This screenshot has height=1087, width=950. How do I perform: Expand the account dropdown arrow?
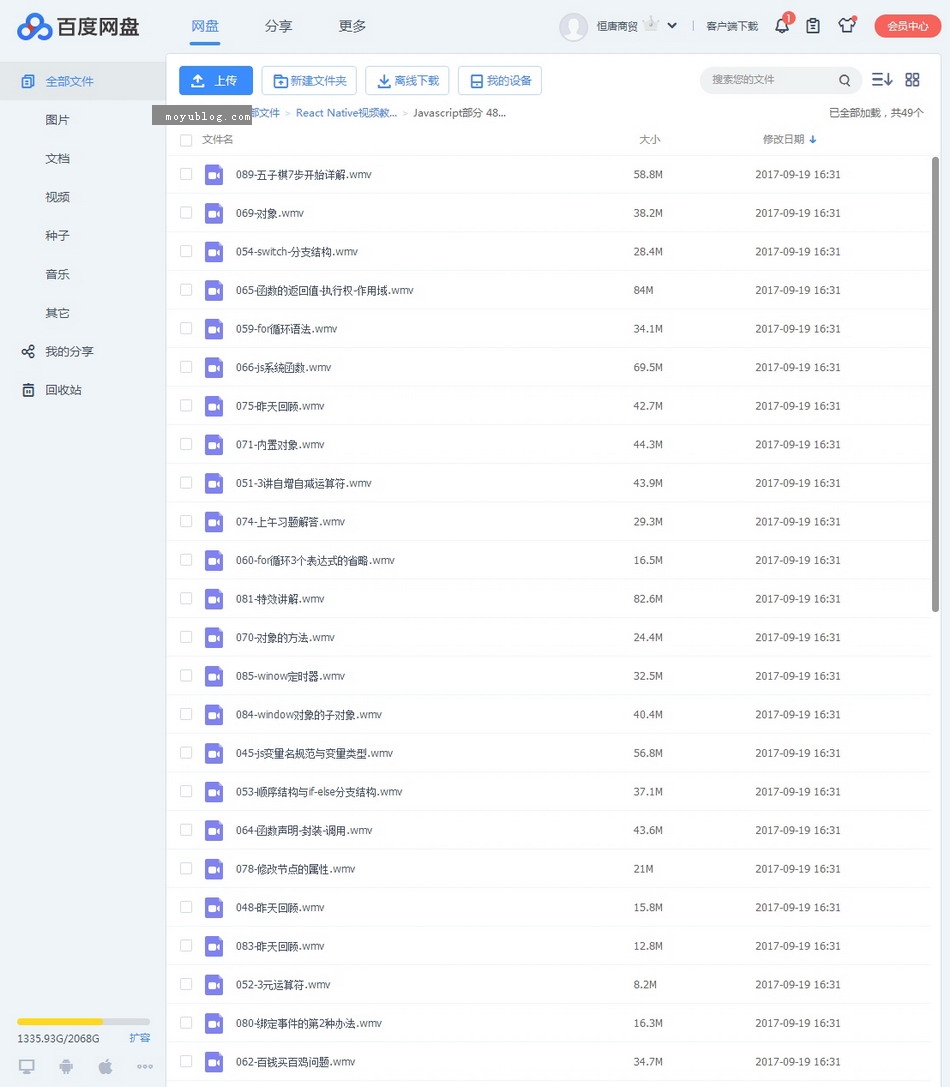coord(672,26)
